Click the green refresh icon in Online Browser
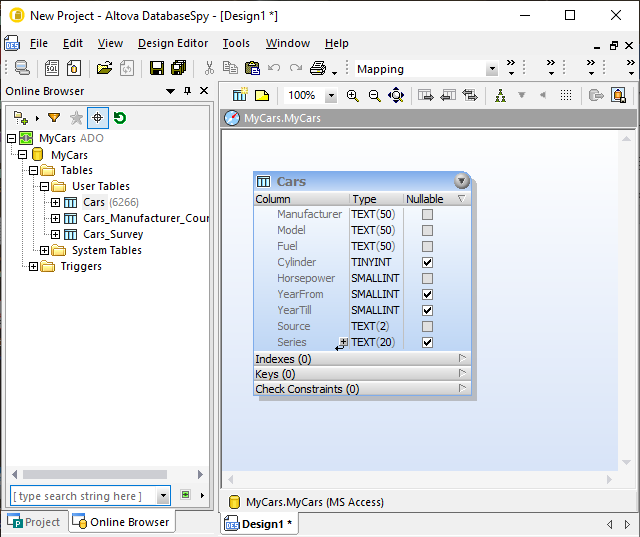 click(x=120, y=118)
